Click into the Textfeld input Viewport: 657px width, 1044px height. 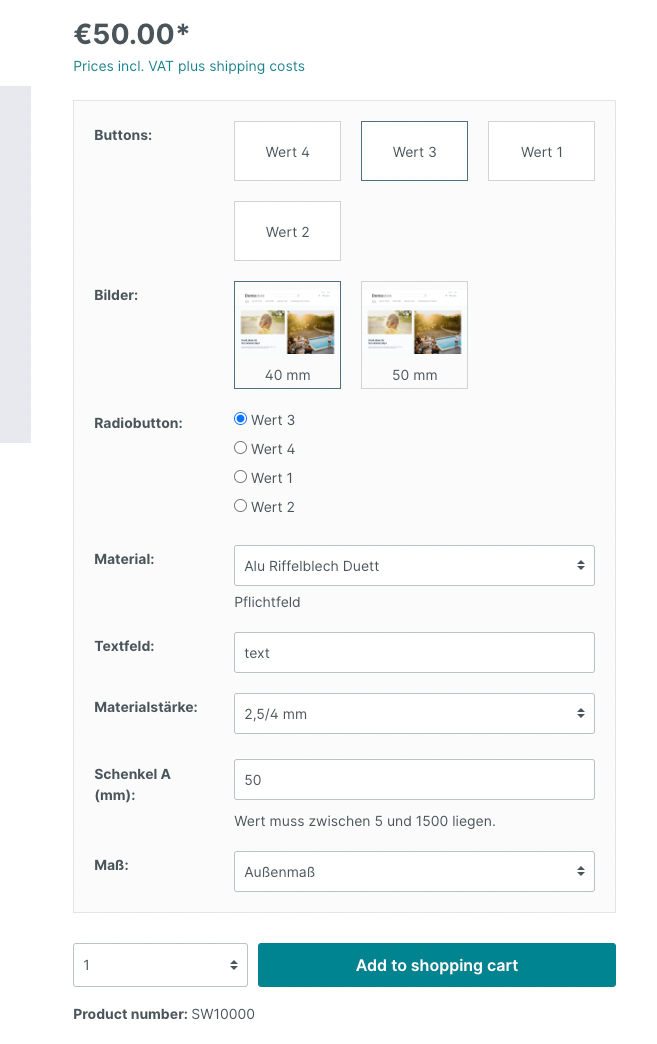pos(414,652)
